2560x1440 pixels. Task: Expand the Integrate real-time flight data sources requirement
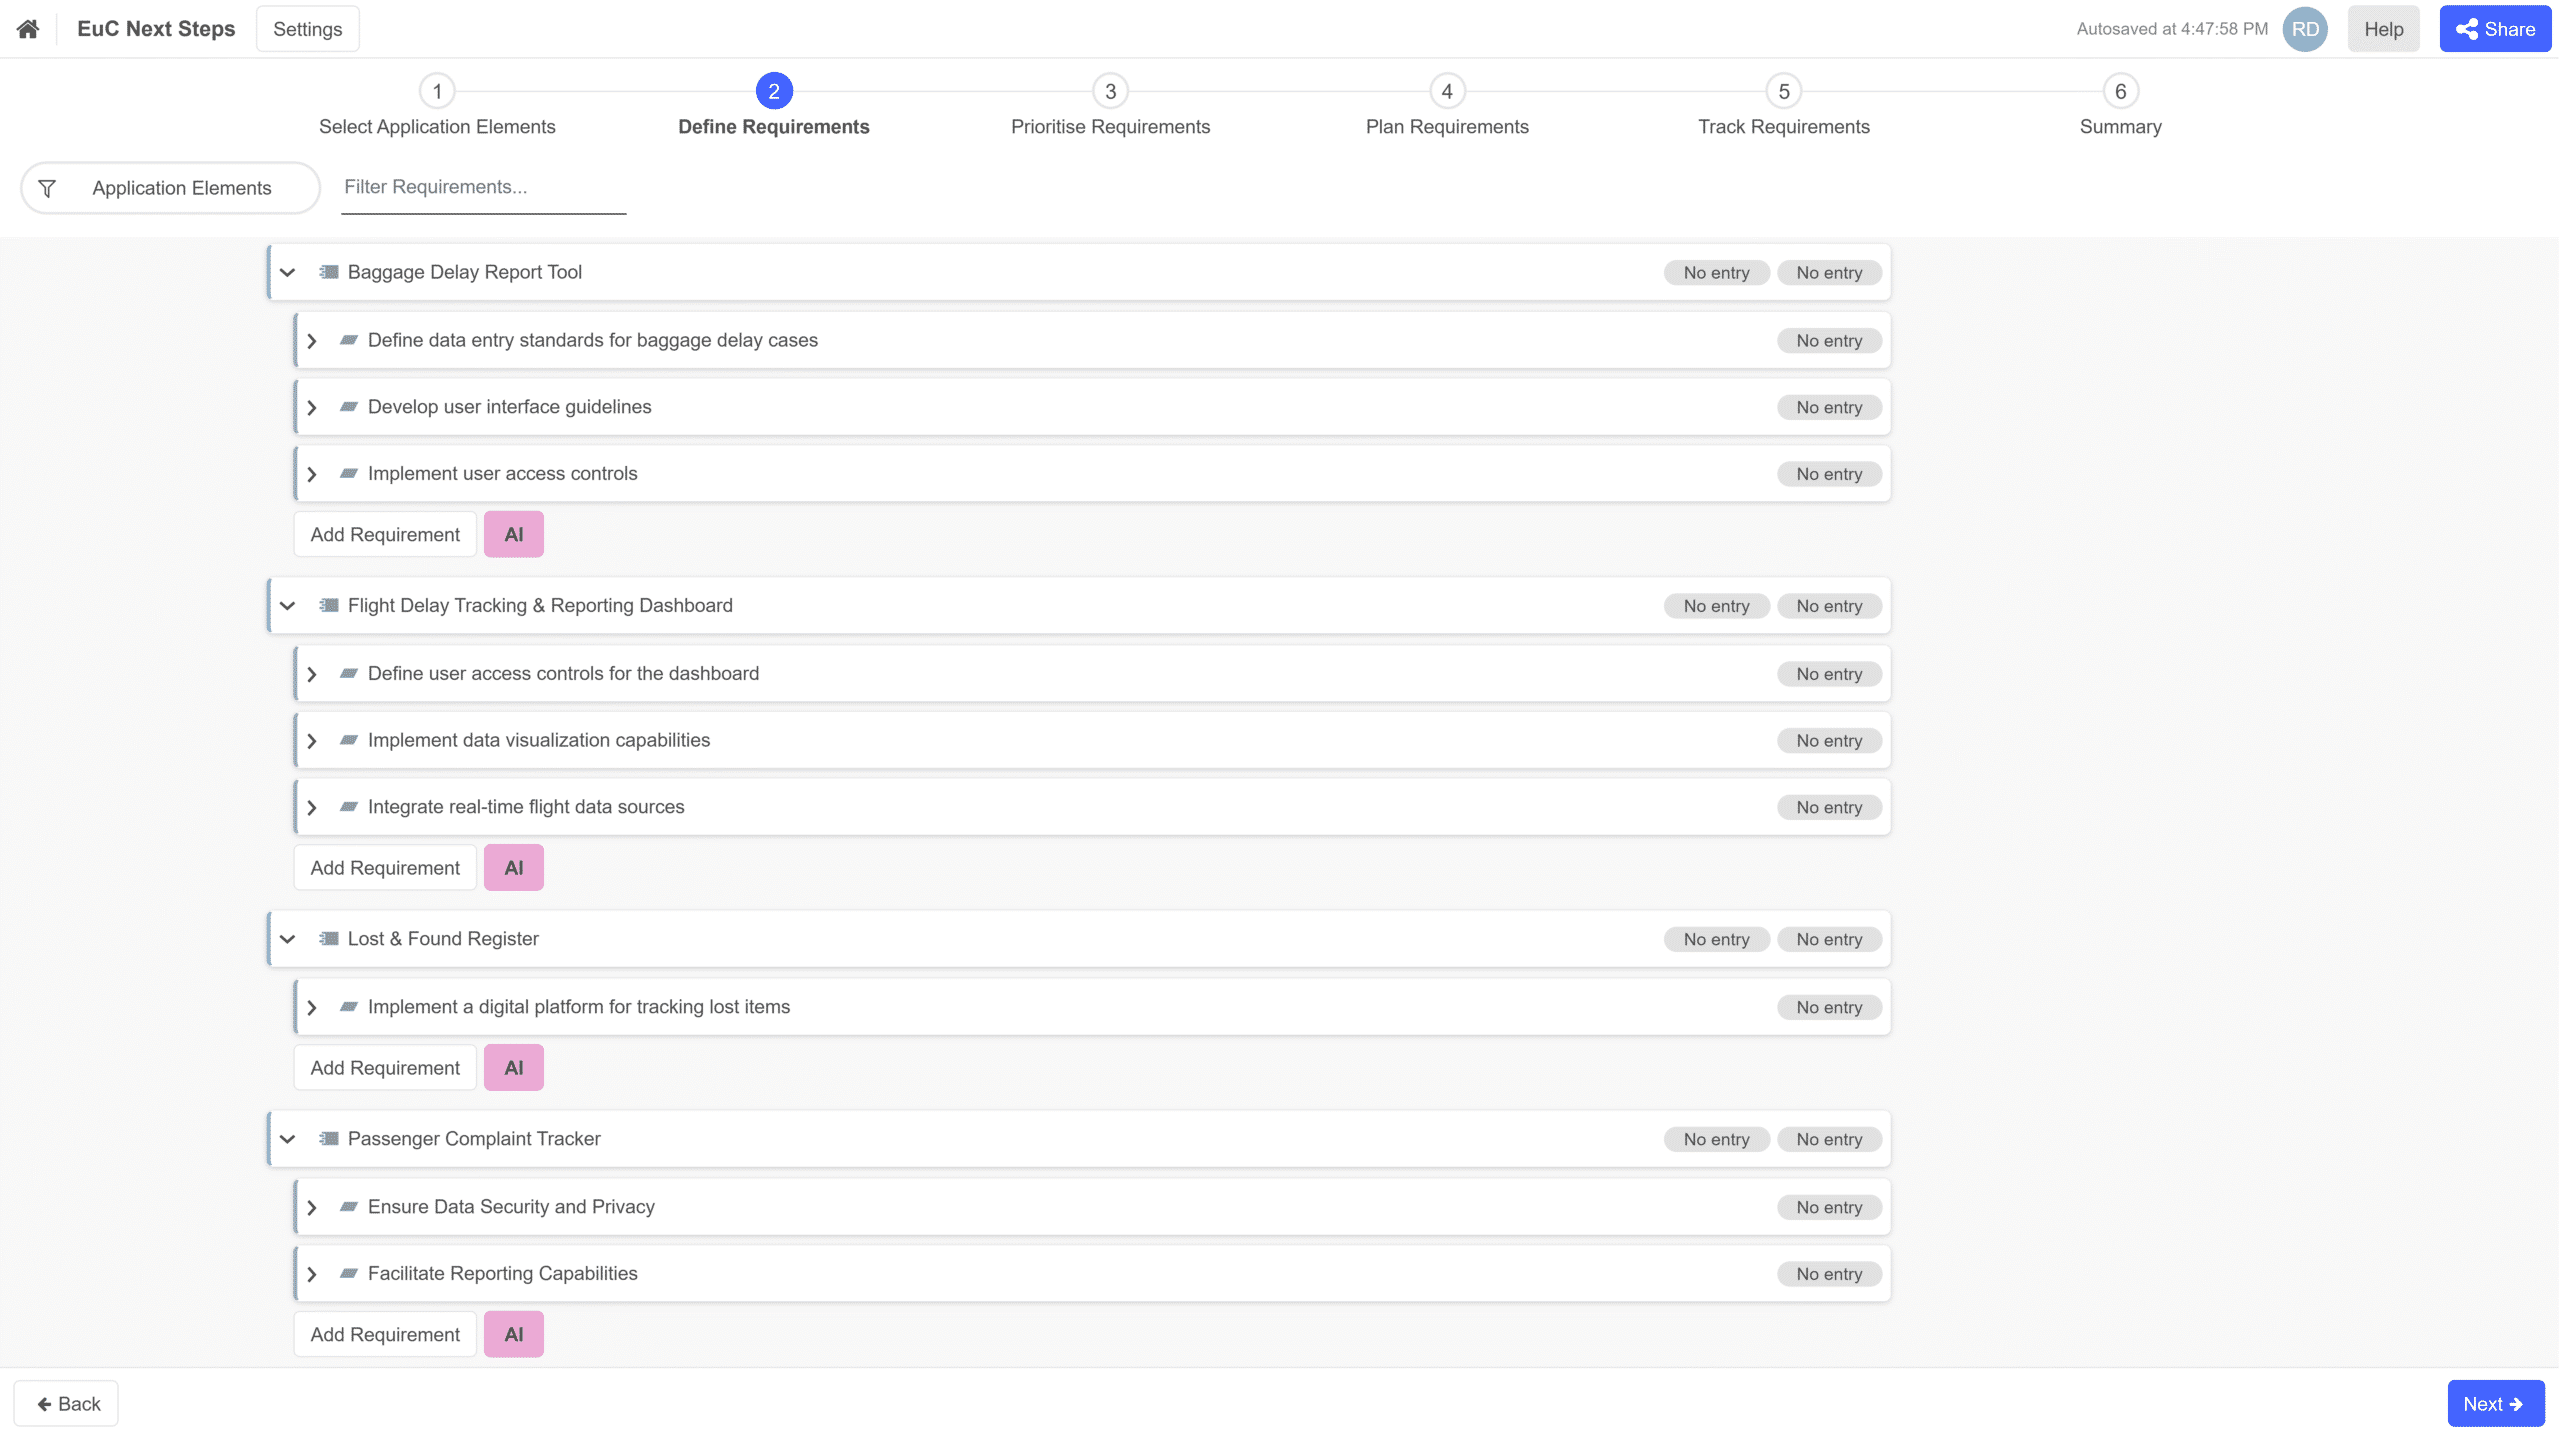(312, 808)
